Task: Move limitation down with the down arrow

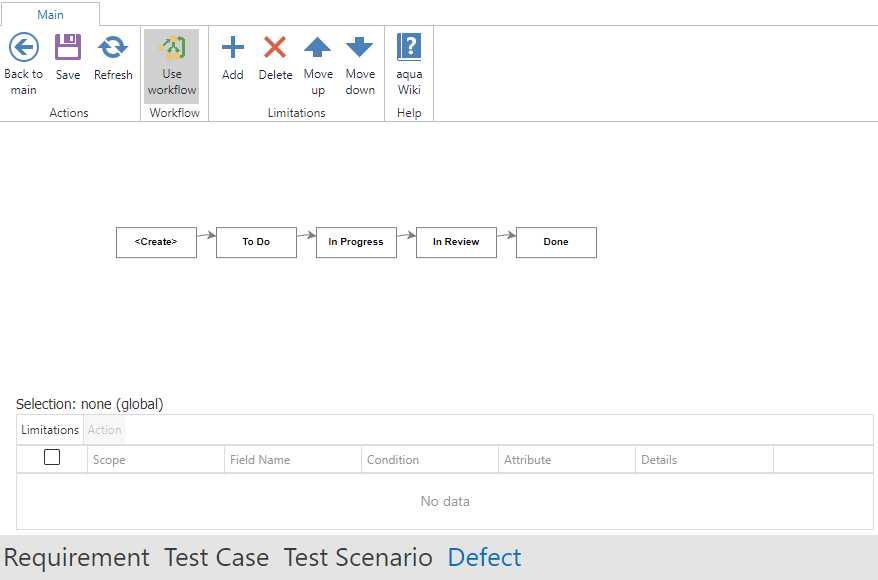Action: (x=360, y=48)
